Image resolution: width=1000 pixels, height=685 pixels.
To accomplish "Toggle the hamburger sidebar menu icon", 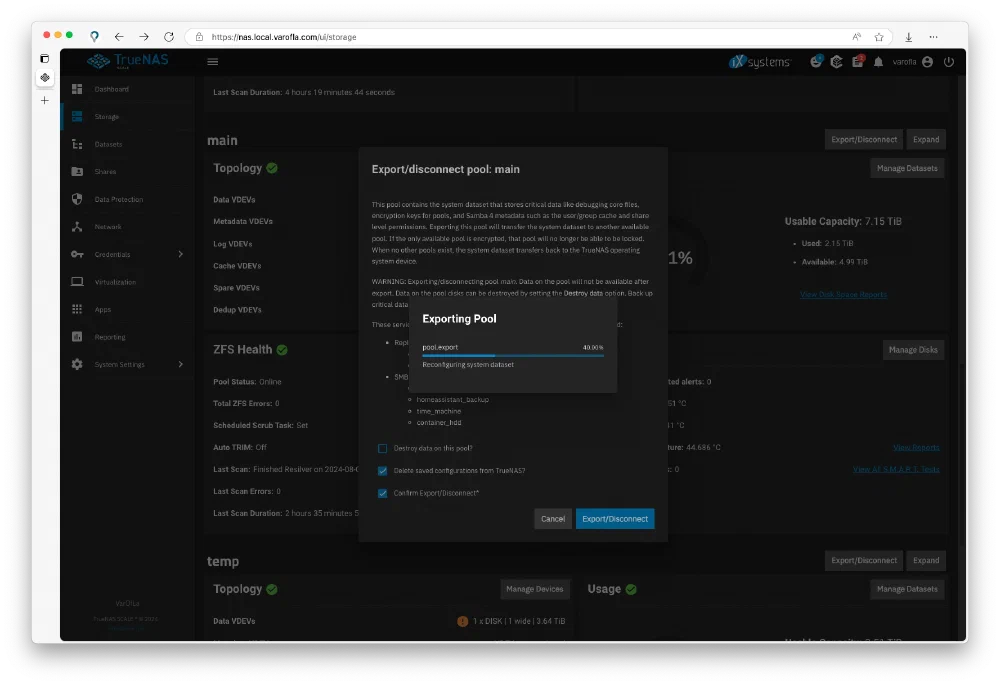I will [x=212, y=61].
